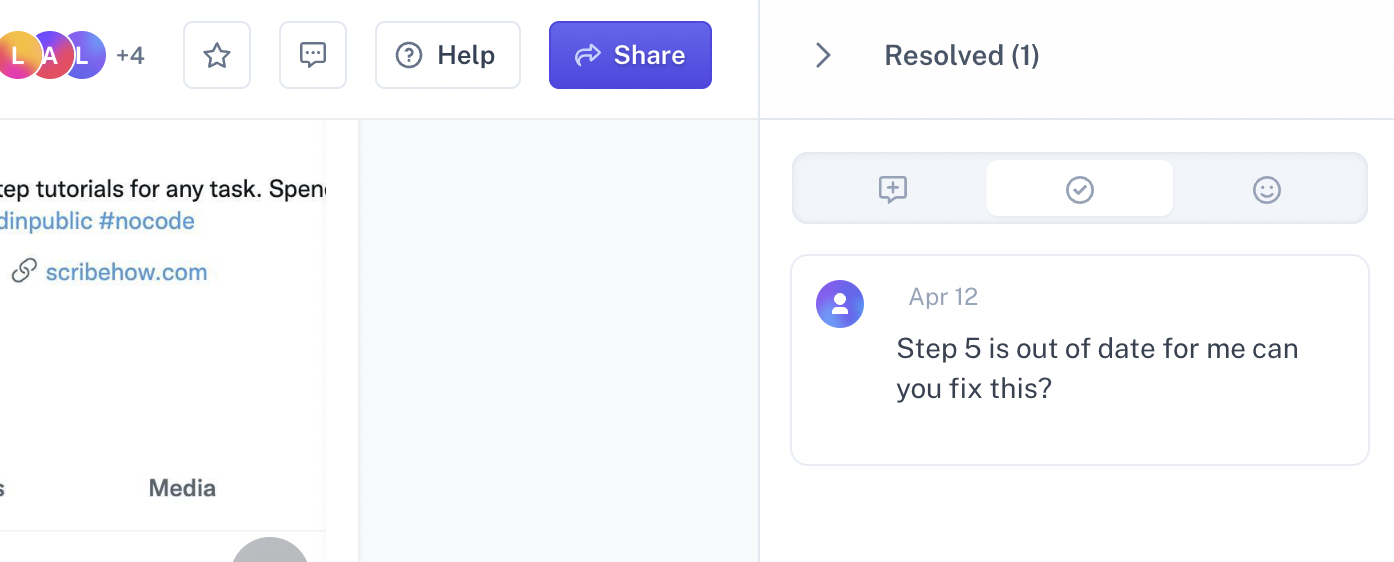Click the +4 additional collaborators indicator
The width and height of the screenshot is (1394, 562).
130,55
